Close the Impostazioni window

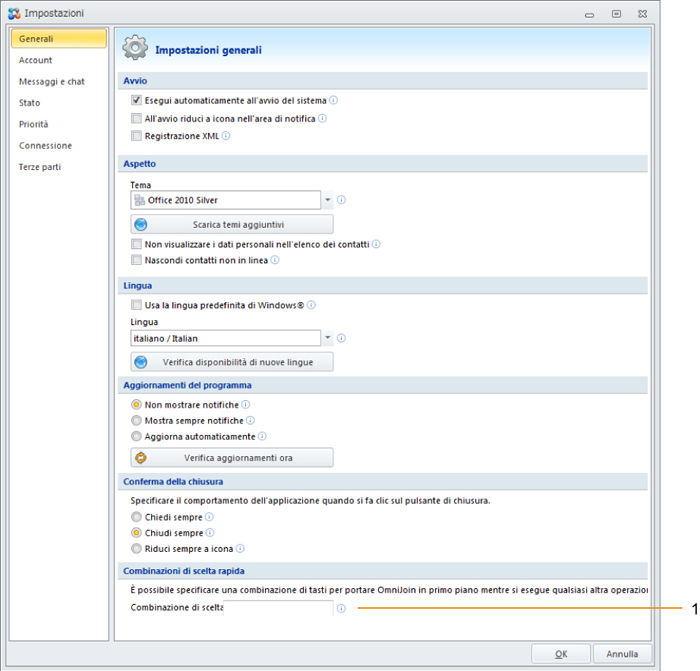coord(642,14)
